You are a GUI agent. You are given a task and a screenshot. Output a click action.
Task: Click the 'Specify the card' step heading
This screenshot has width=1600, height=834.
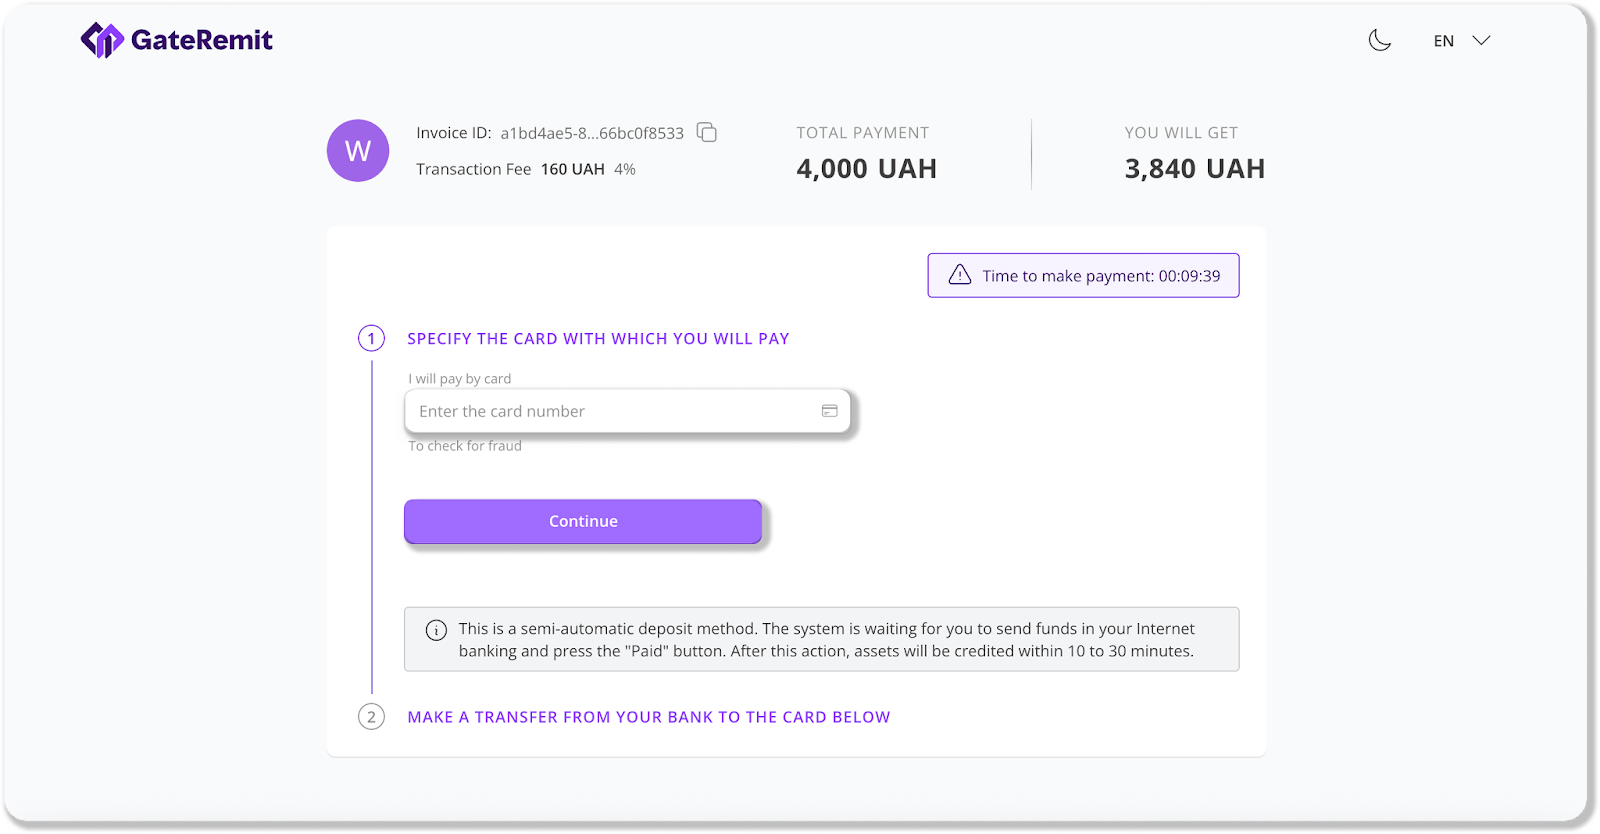598,339
